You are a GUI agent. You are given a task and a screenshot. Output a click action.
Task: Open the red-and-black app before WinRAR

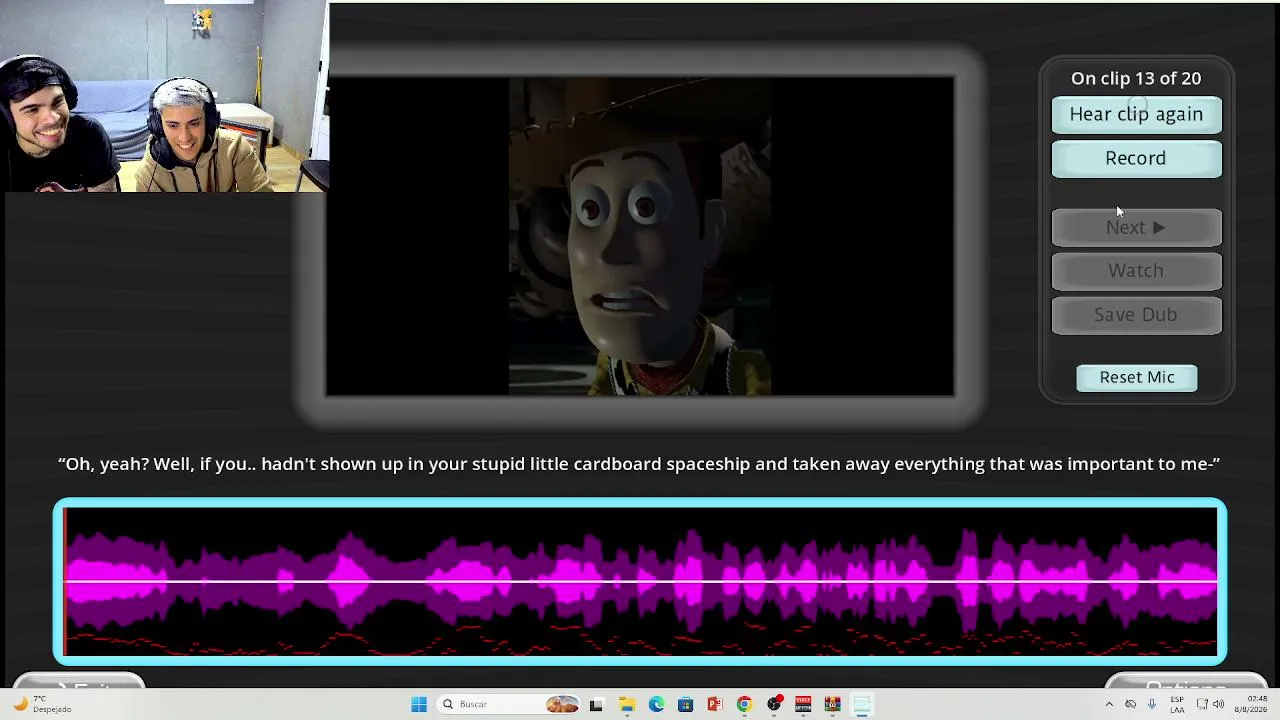click(803, 705)
